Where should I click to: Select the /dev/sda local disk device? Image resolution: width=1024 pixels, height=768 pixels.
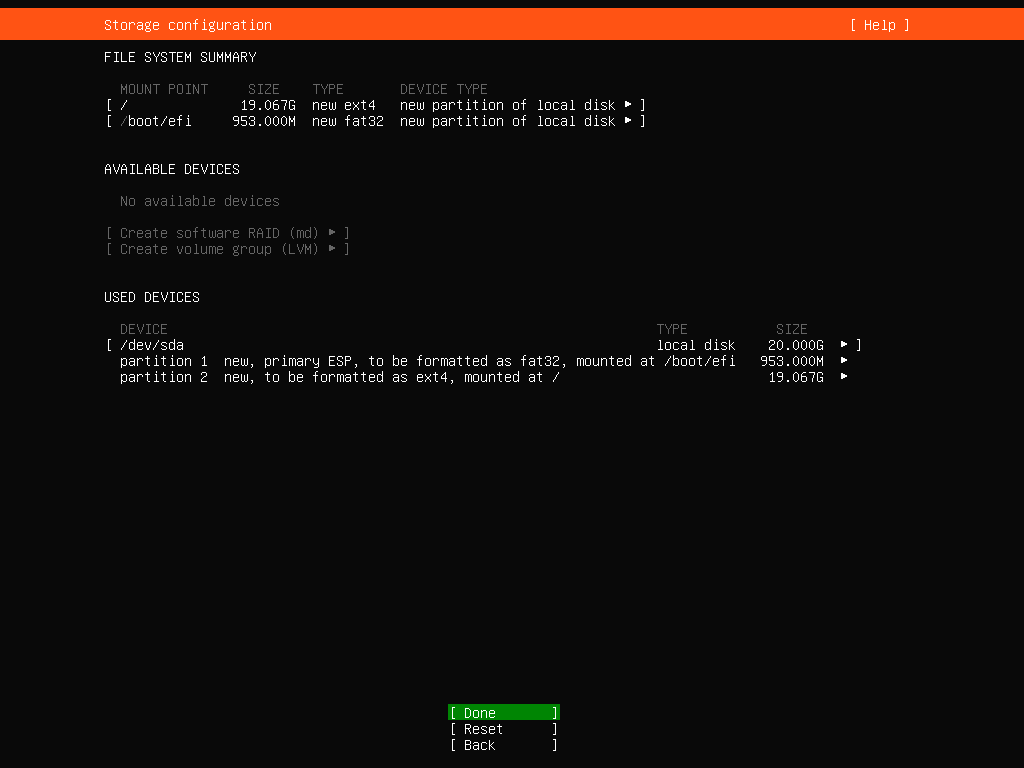pos(152,345)
